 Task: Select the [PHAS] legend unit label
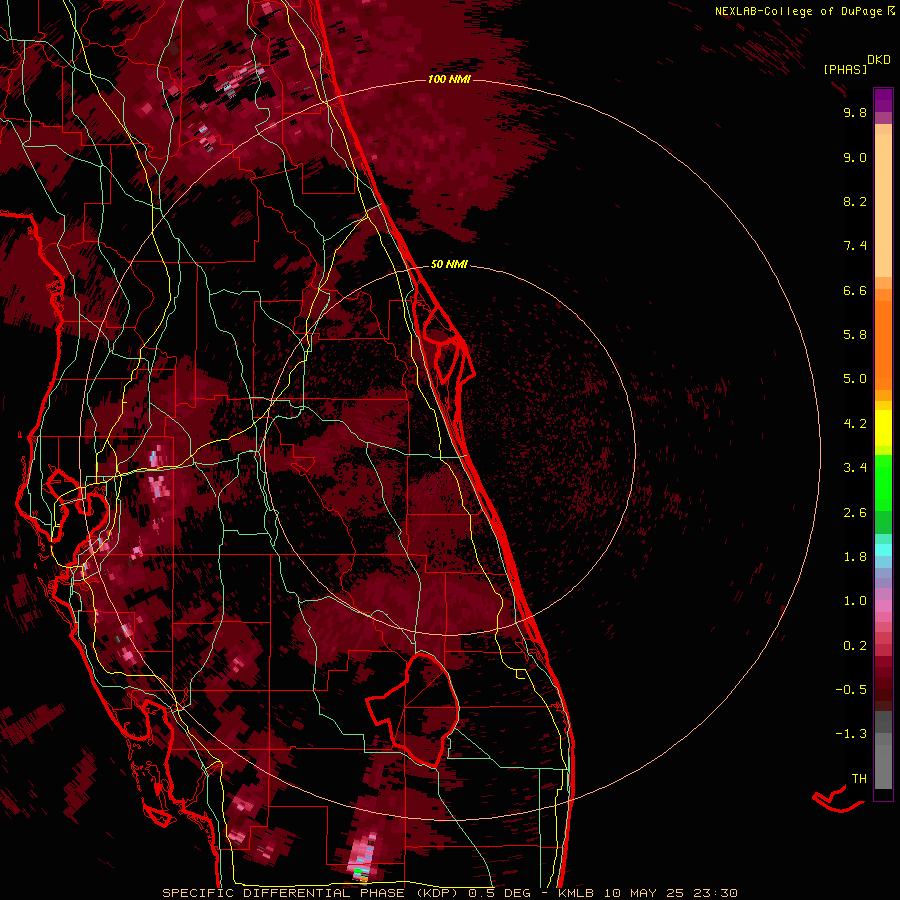(x=845, y=70)
